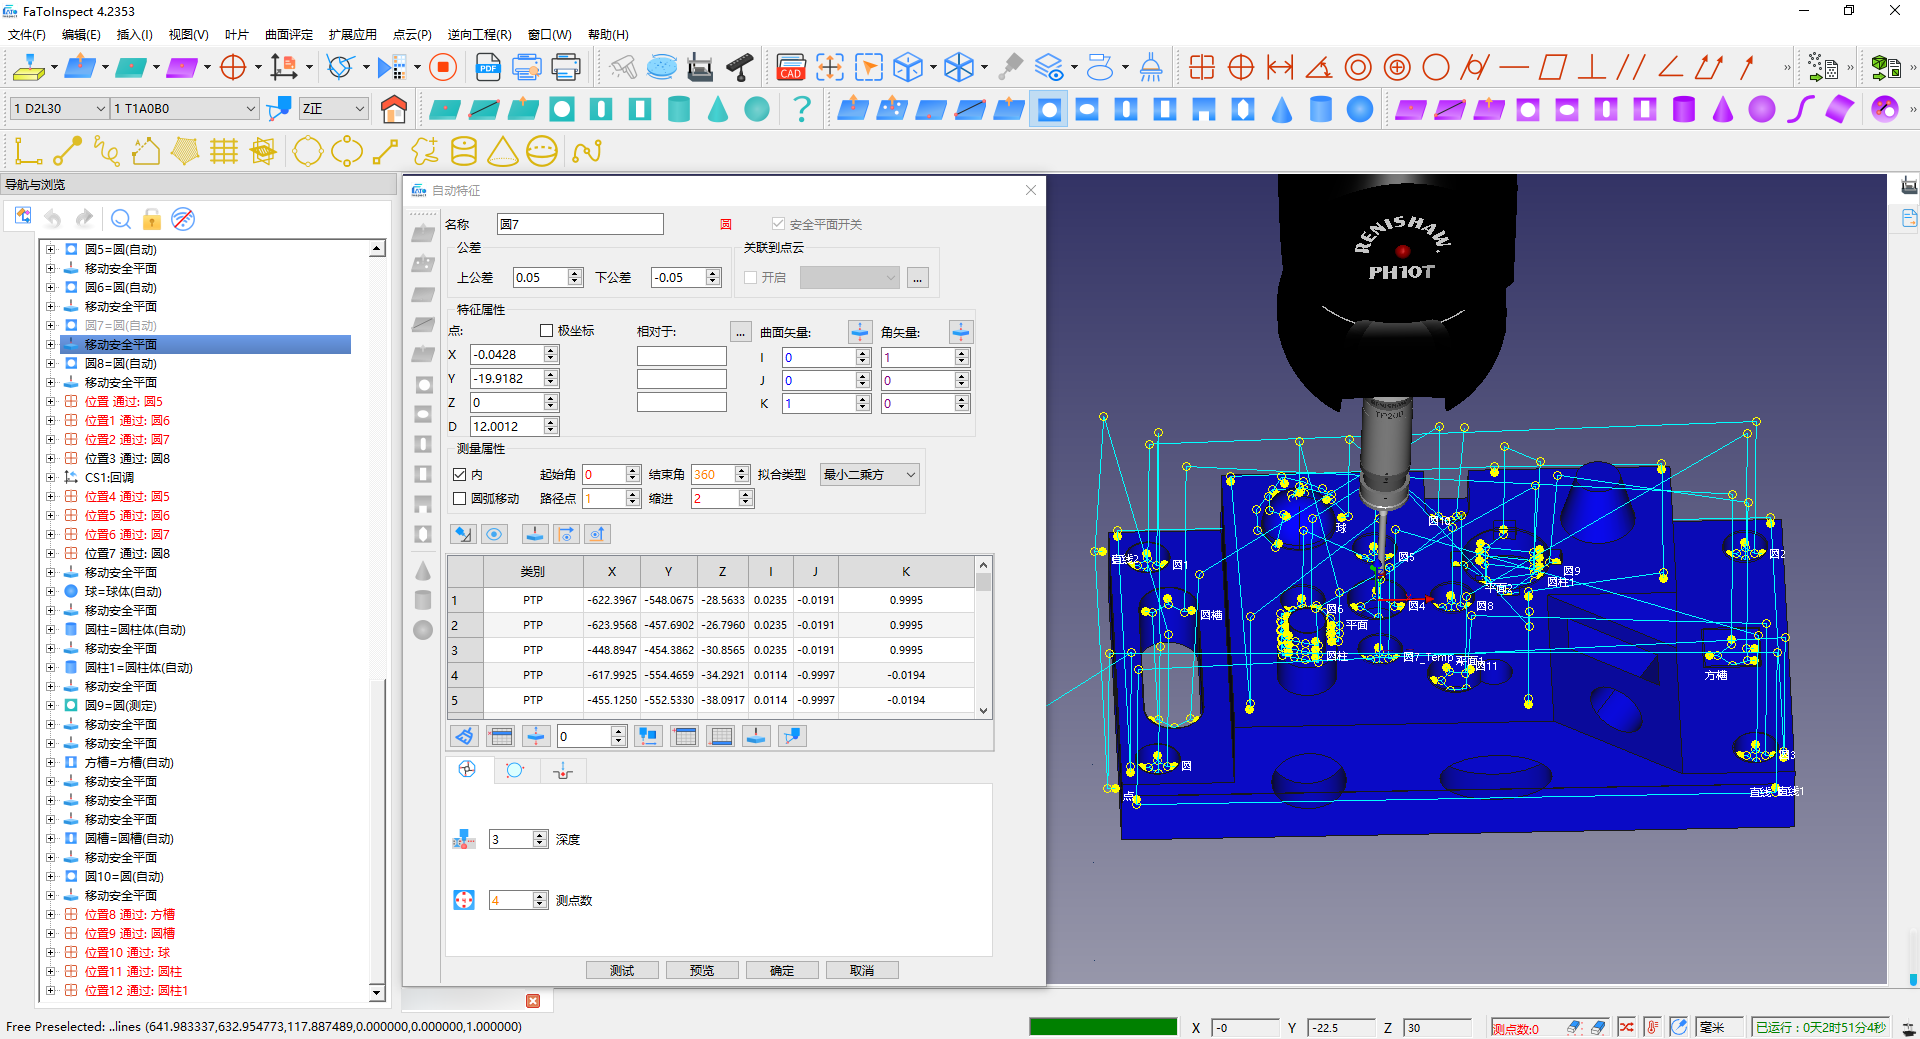Expand the 球=球体(自动) tree node

coord(50,592)
